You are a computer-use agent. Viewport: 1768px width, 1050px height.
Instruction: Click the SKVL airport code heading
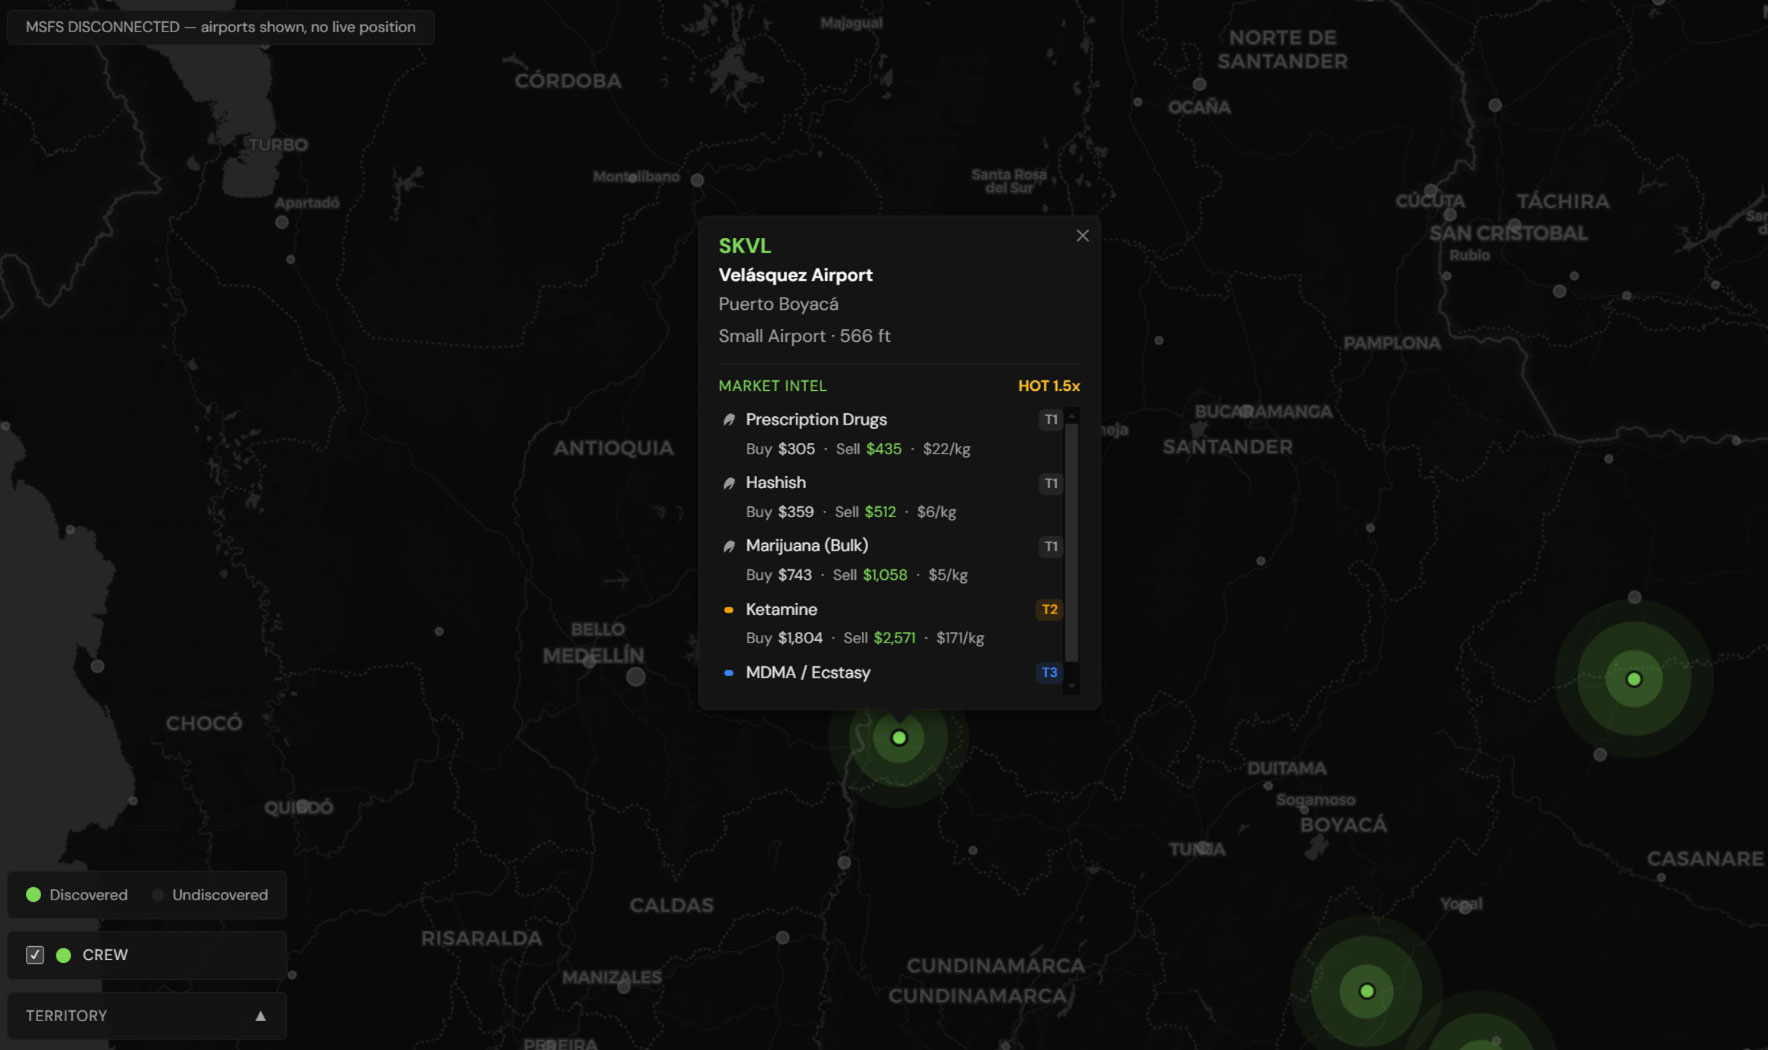tap(745, 245)
